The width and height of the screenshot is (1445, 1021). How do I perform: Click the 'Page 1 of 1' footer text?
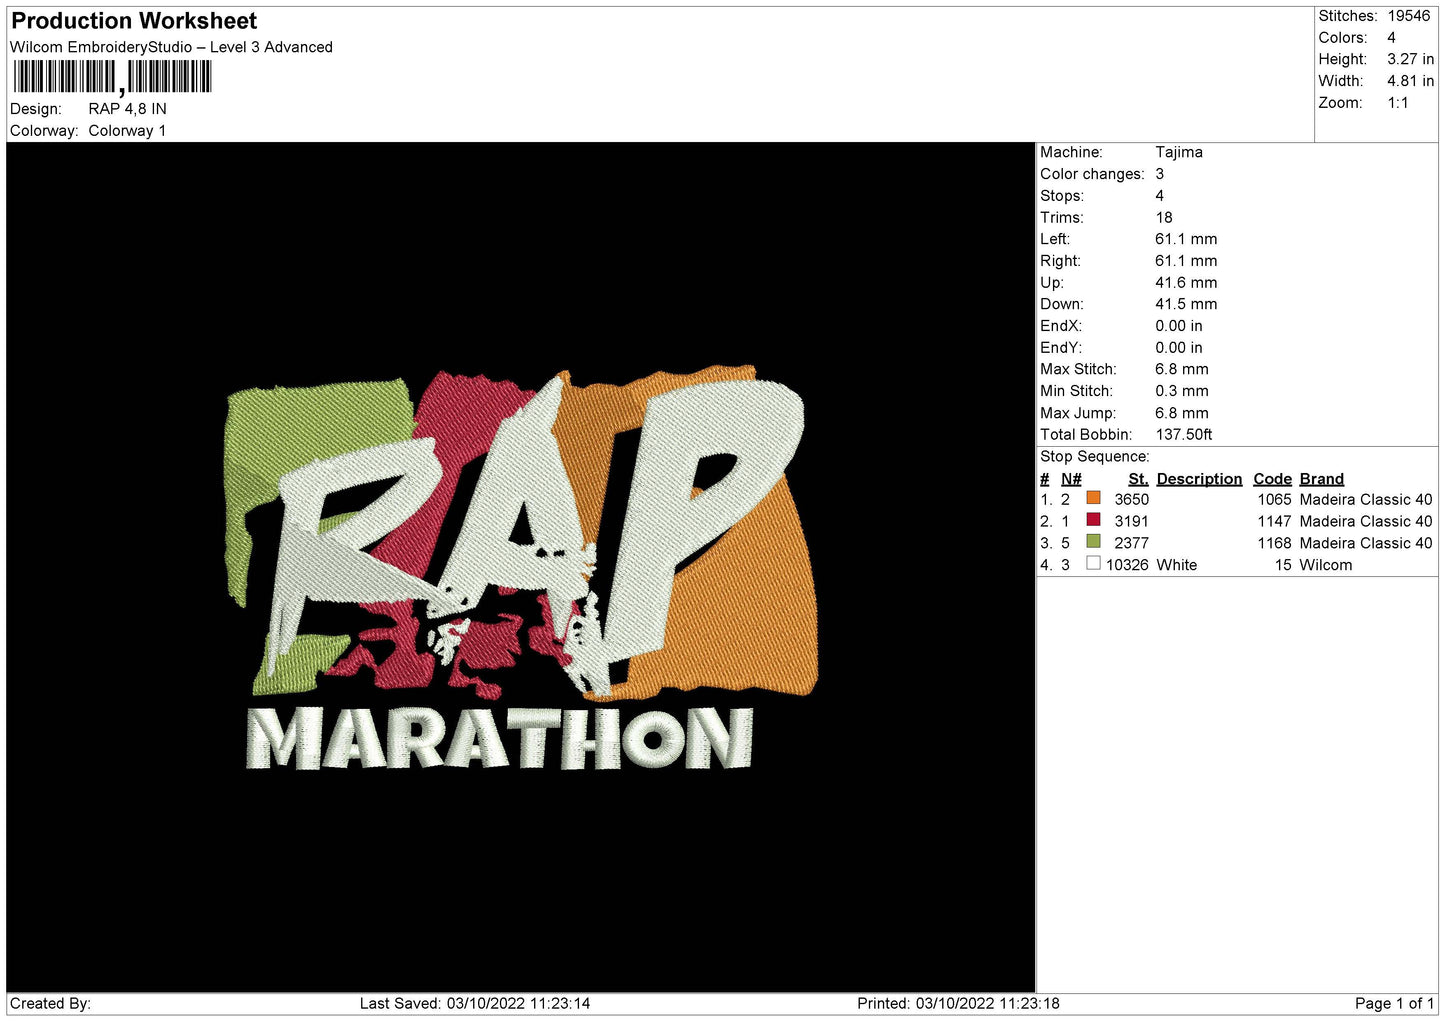pyautogui.click(x=1394, y=1003)
